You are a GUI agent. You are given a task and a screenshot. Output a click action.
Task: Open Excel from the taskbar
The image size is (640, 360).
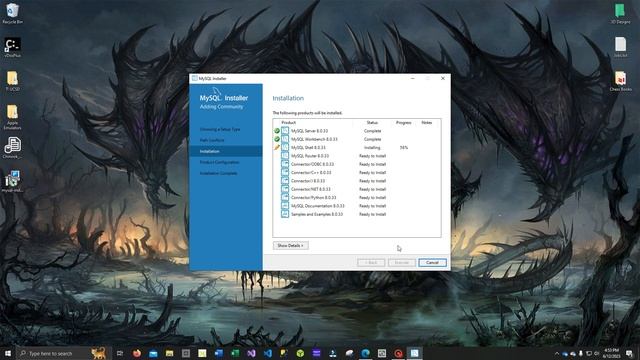[x=235, y=353]
